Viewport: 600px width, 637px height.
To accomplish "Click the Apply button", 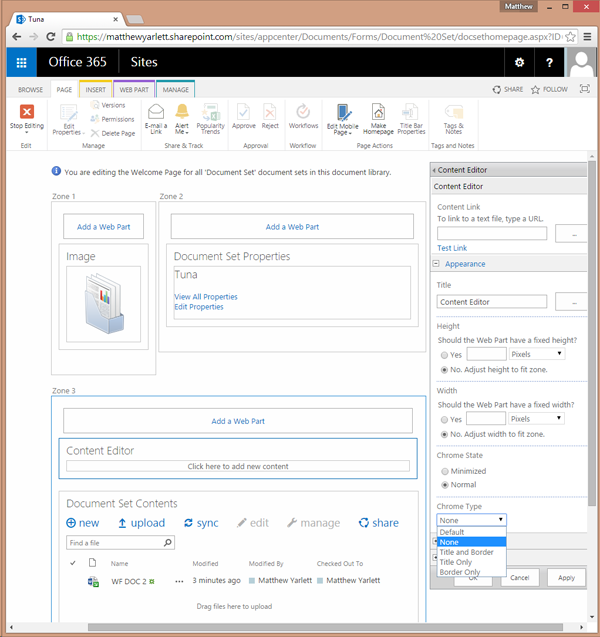I will tap(566, 577).
